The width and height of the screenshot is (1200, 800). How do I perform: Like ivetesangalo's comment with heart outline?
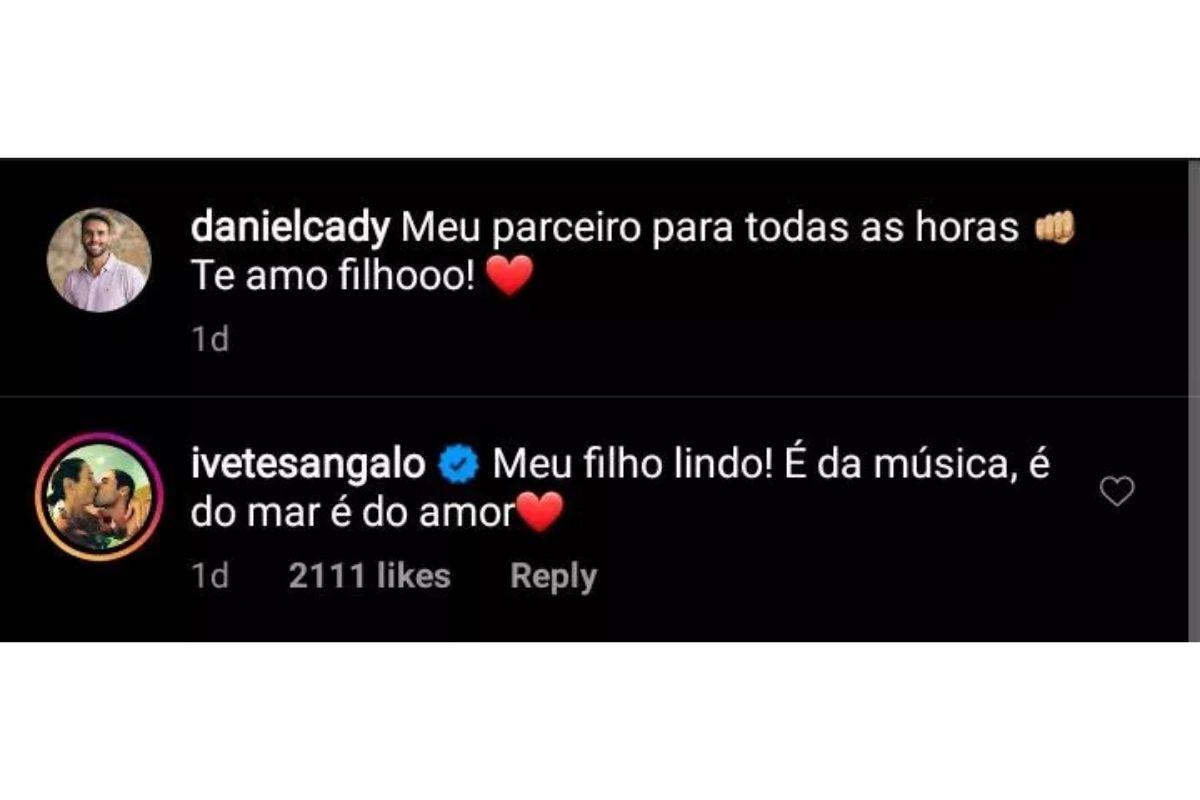(1116, 491)
